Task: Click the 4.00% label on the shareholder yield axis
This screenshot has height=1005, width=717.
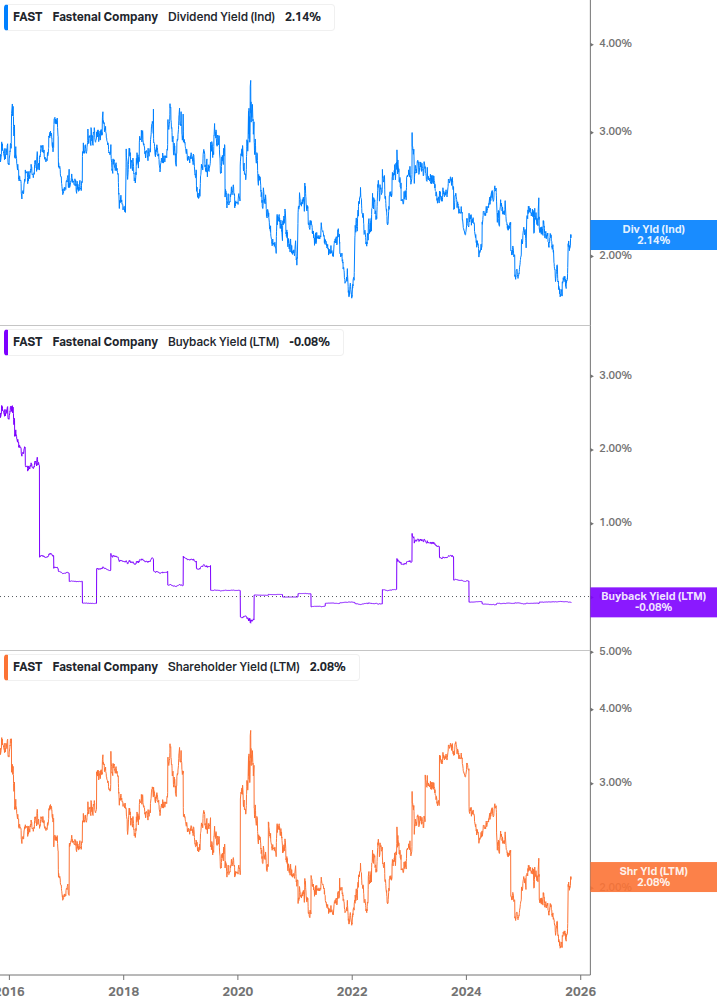Action: click(615, 708)
